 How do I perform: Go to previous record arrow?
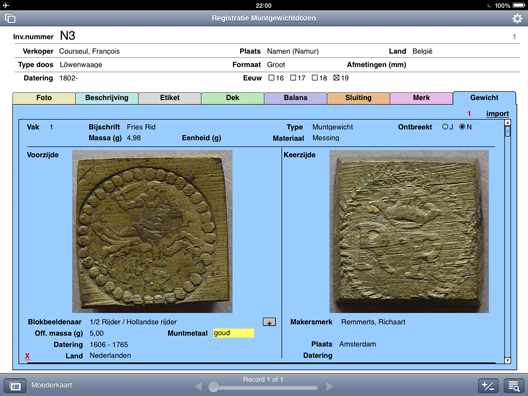[198, 386]
